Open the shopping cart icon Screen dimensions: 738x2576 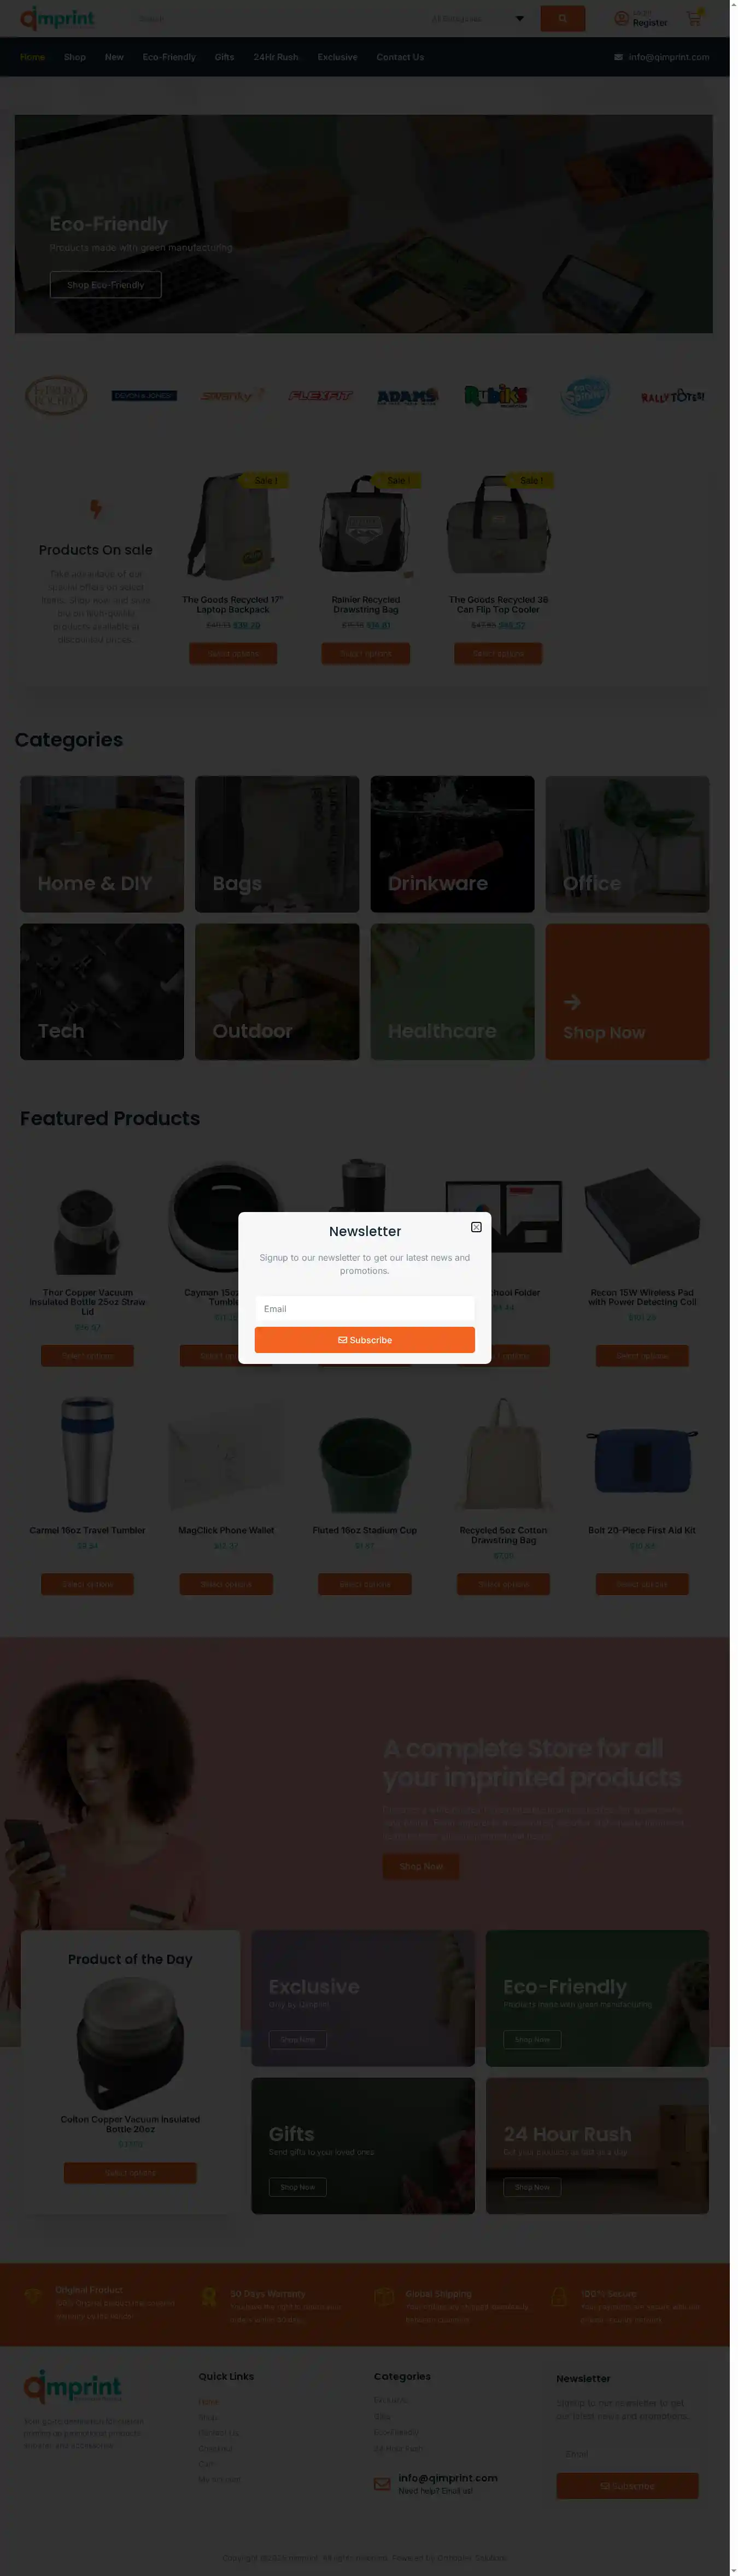click(694, 18)
